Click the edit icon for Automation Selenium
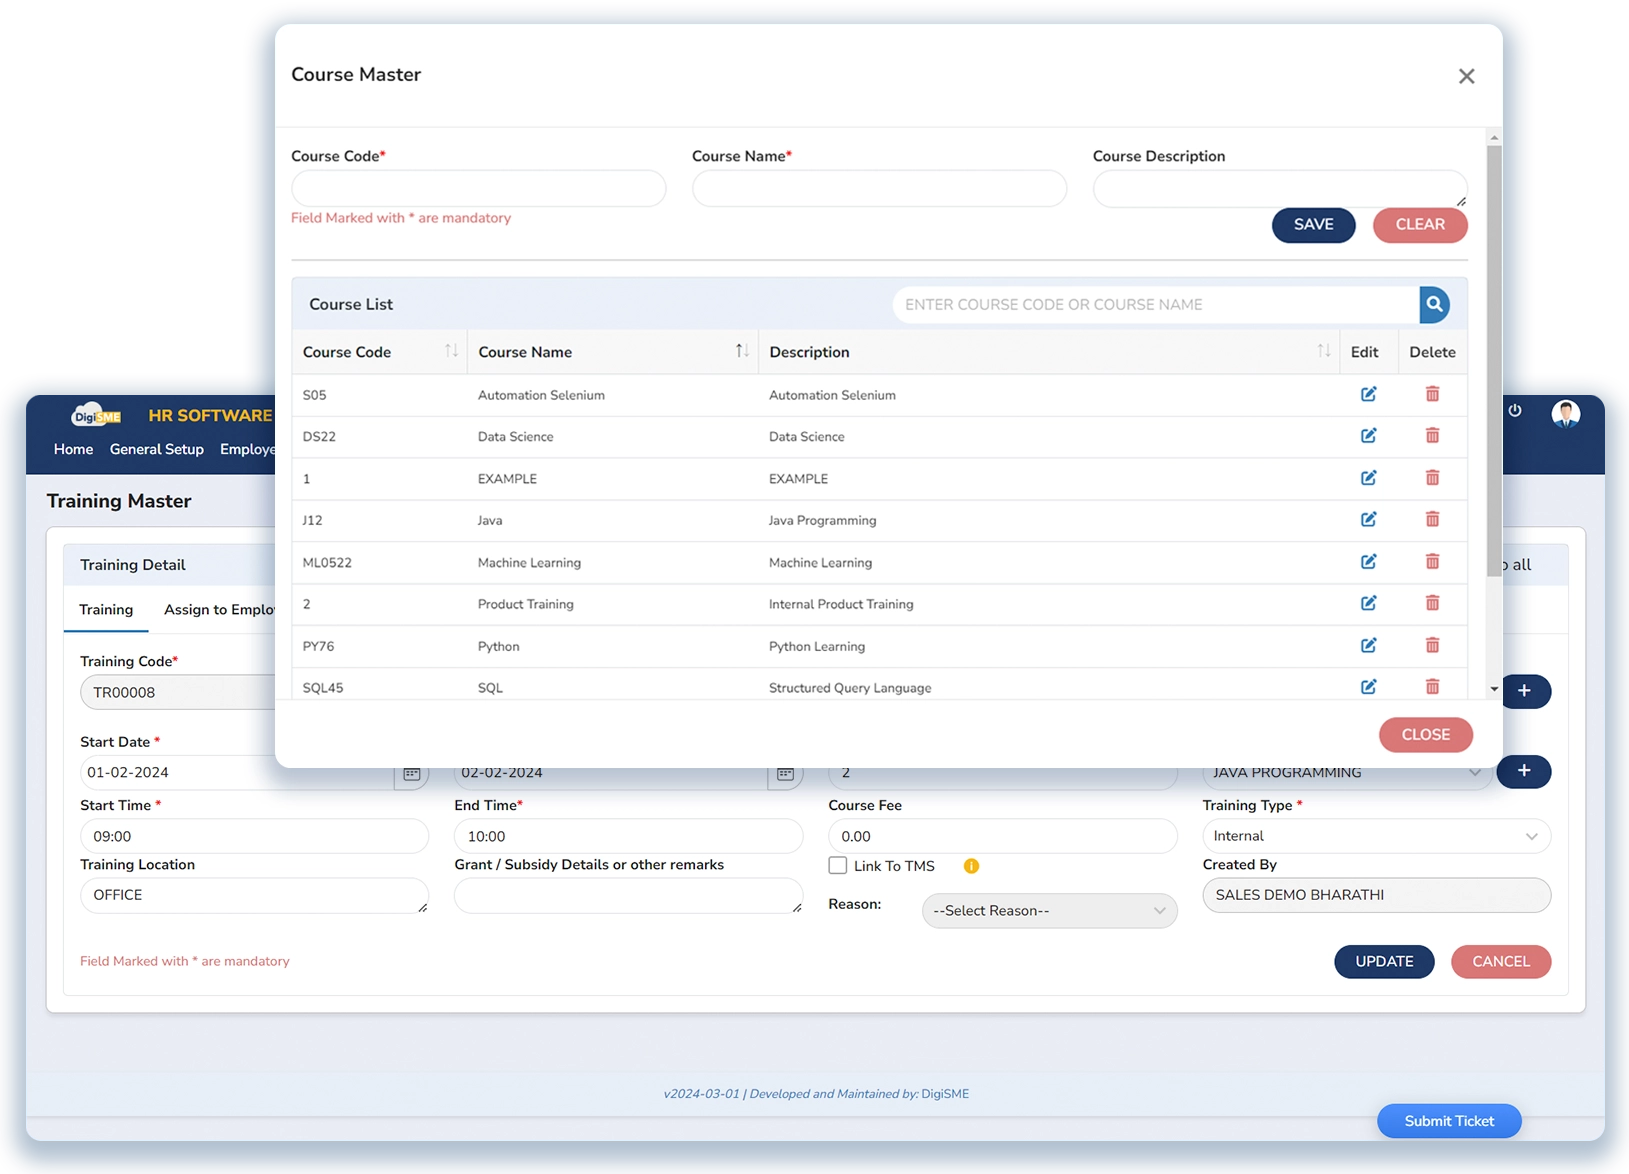Screen dimensions: 1629x1174 [x=1368, y=394]
